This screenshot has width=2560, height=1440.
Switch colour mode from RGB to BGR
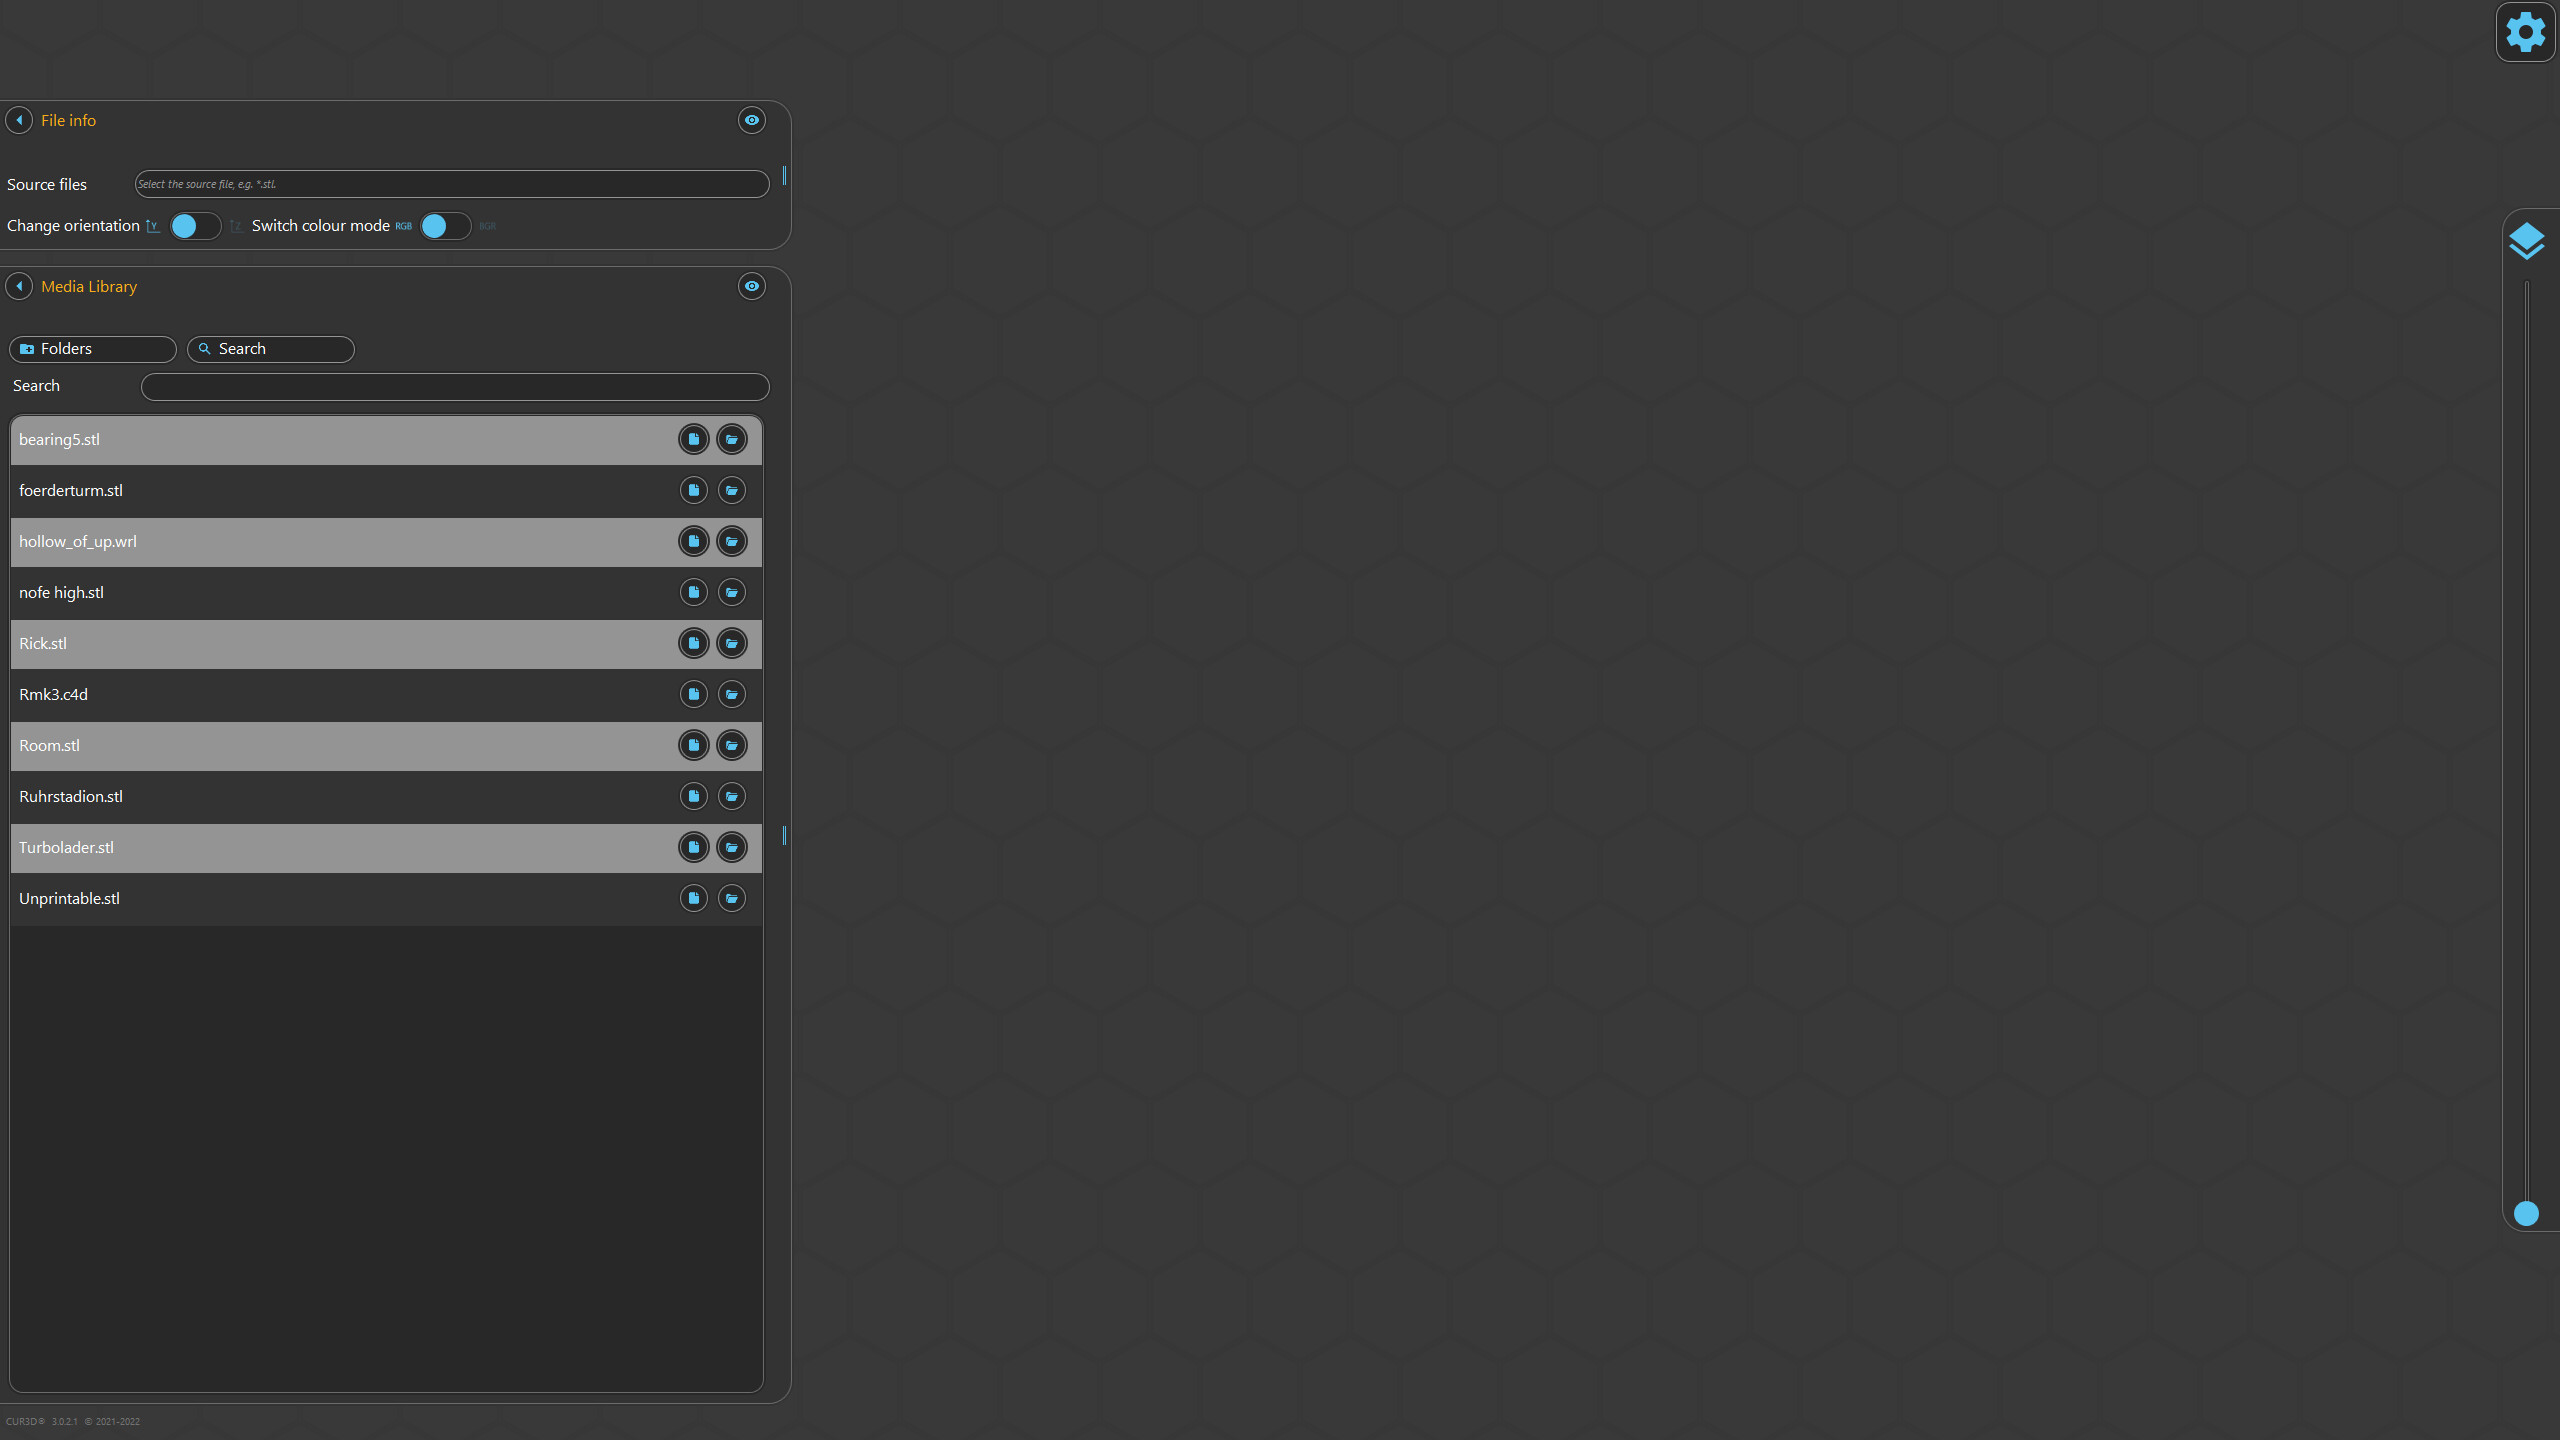click(x=443, y=226)
